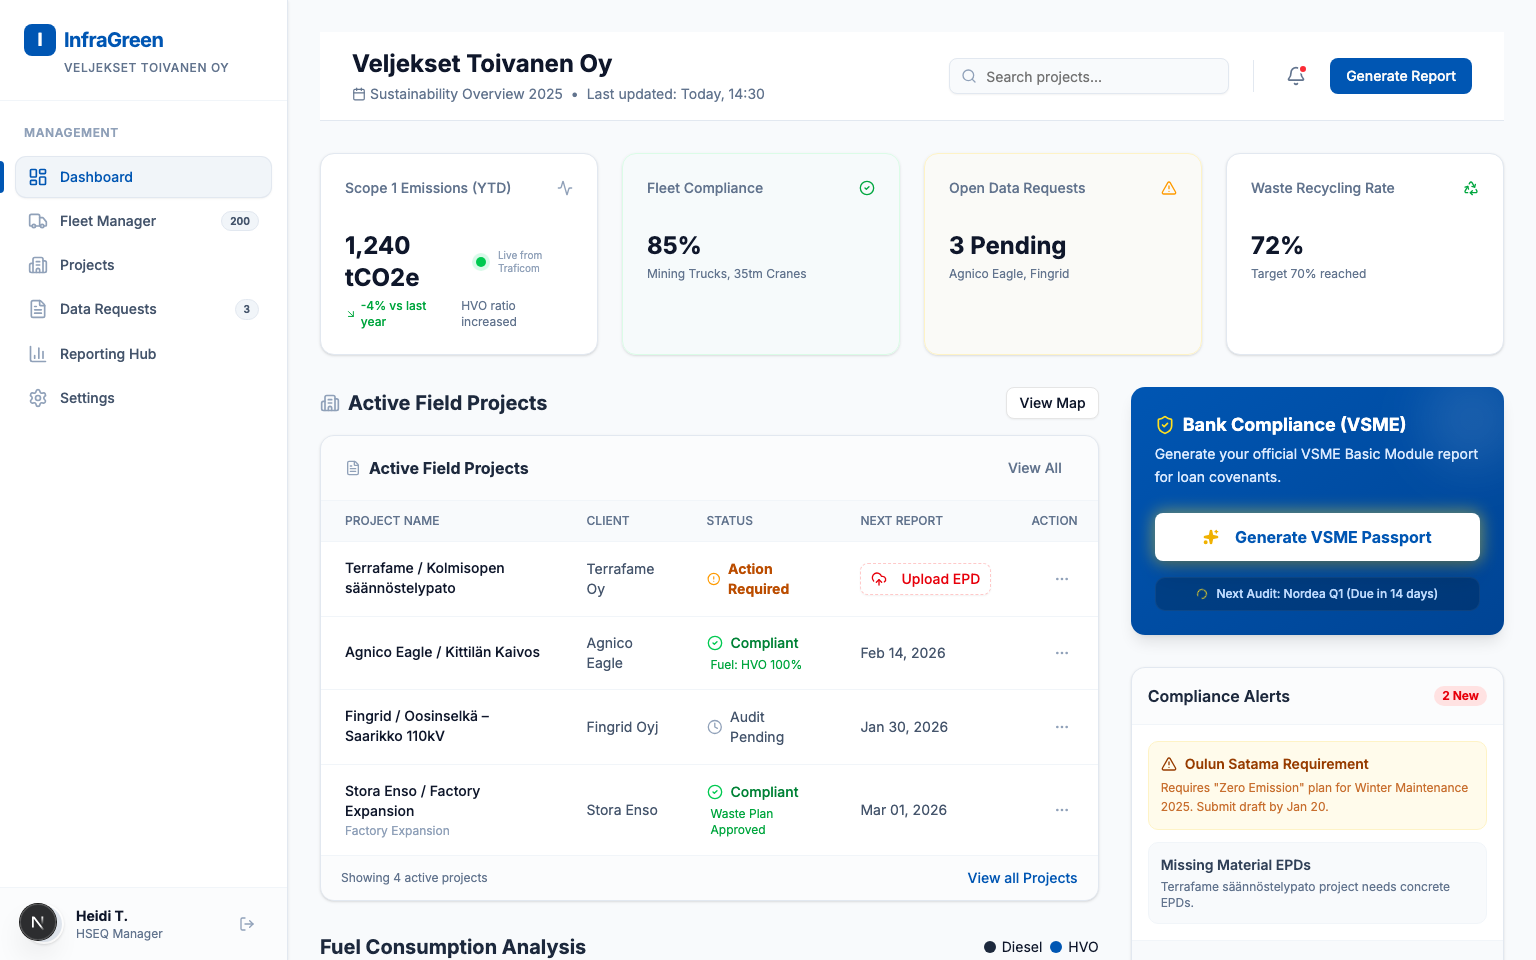Open the notification bell icon
1536x960 pixels.
click(1295, 75)
